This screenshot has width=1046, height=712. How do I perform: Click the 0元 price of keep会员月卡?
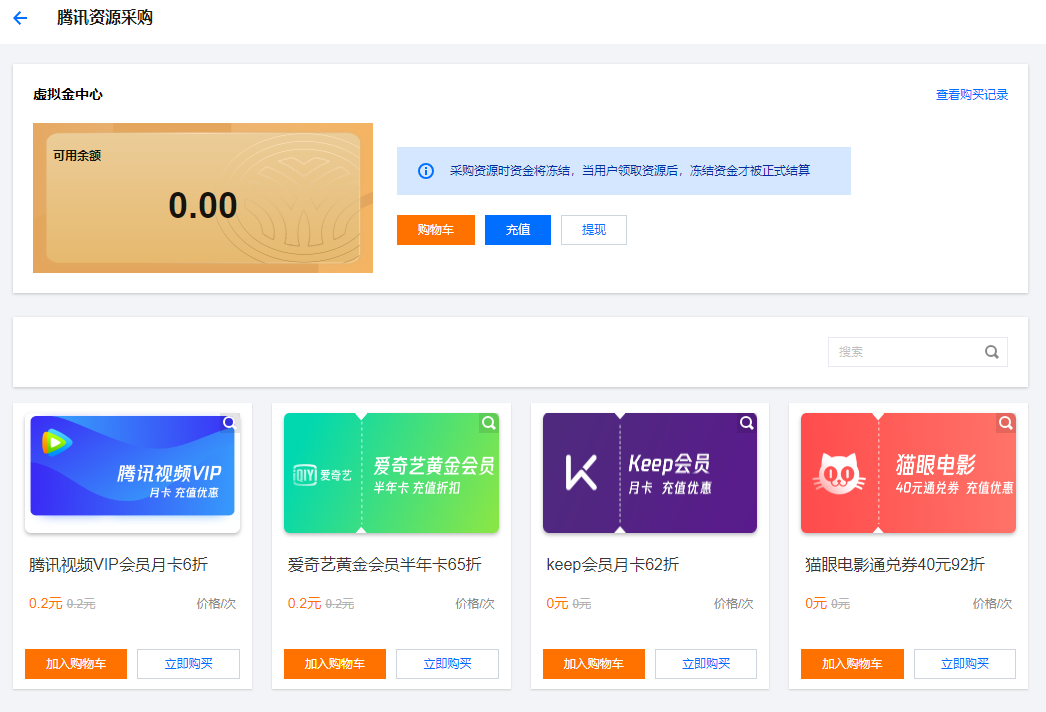[x=557, y=603]
